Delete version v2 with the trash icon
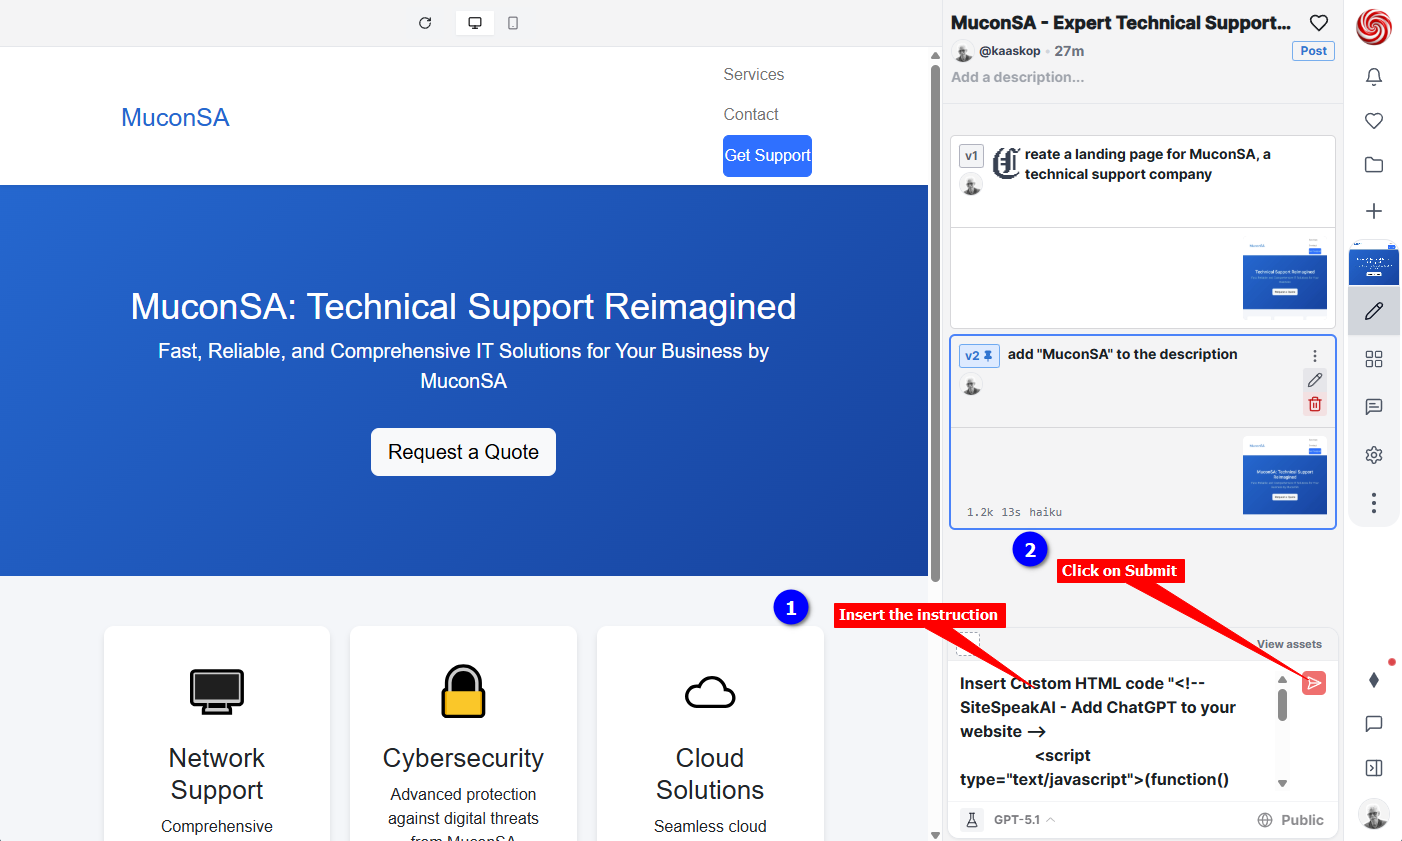Screen dimensions: 1402x841 coord(1314,404)
